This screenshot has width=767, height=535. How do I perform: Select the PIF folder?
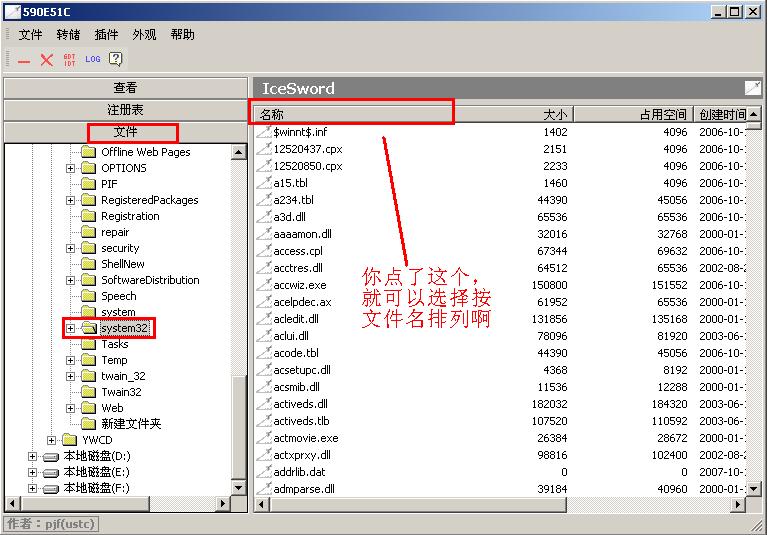pos(109,184)
